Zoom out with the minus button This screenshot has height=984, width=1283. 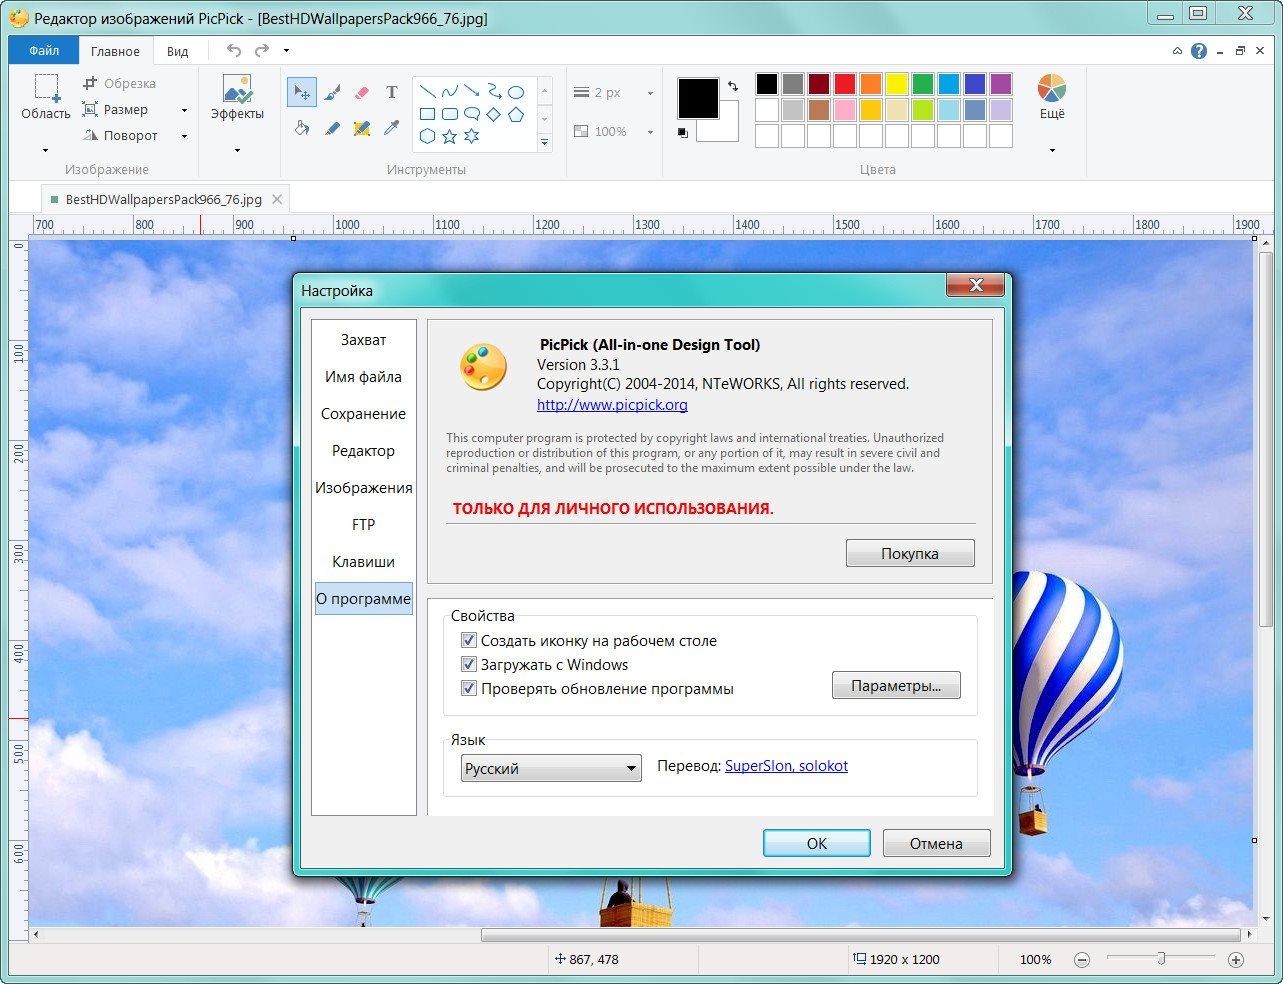[x=1082, y=959]
